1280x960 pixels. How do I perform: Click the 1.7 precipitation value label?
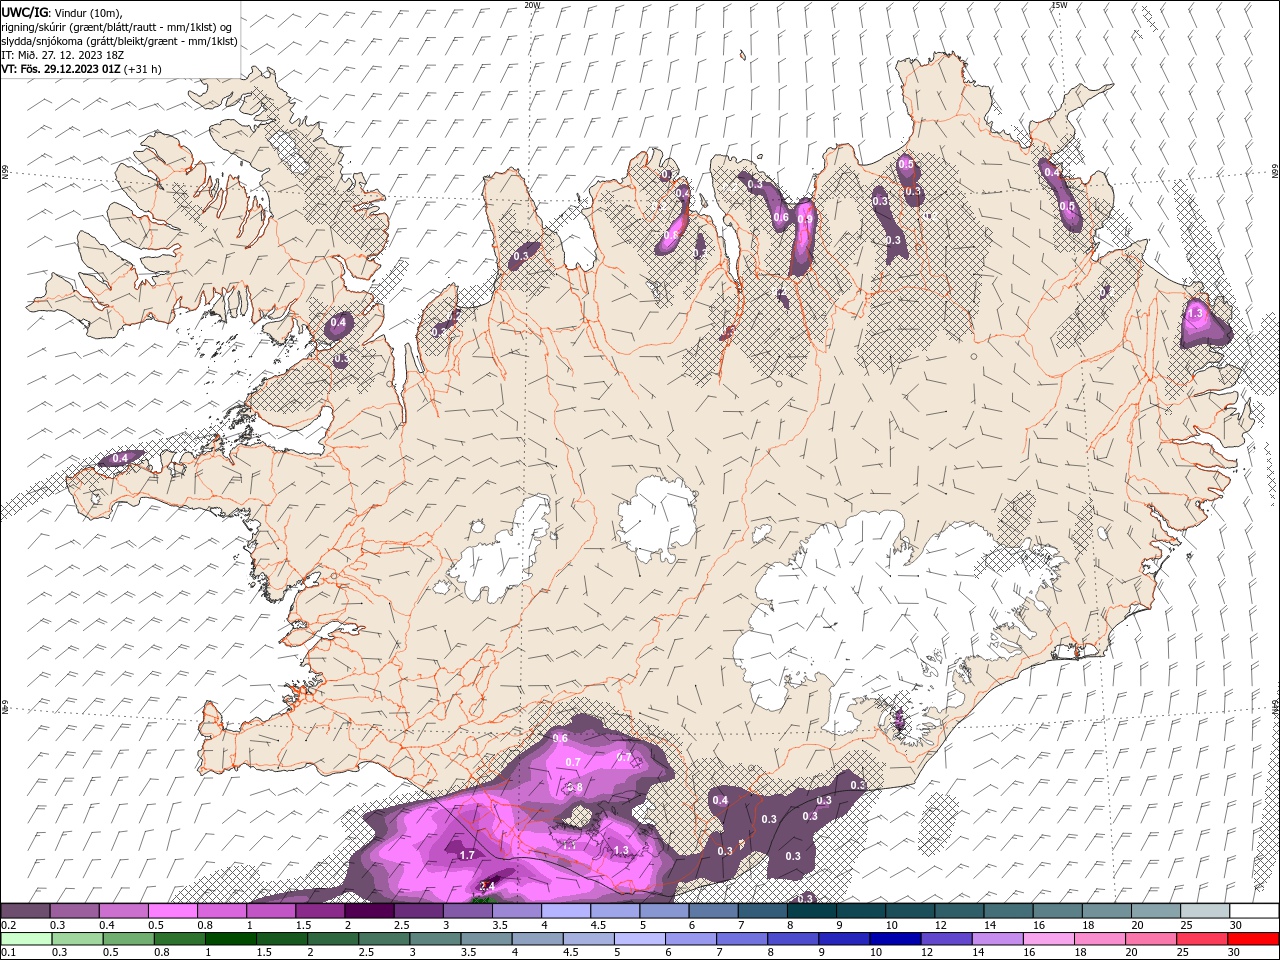pos(467,855)
